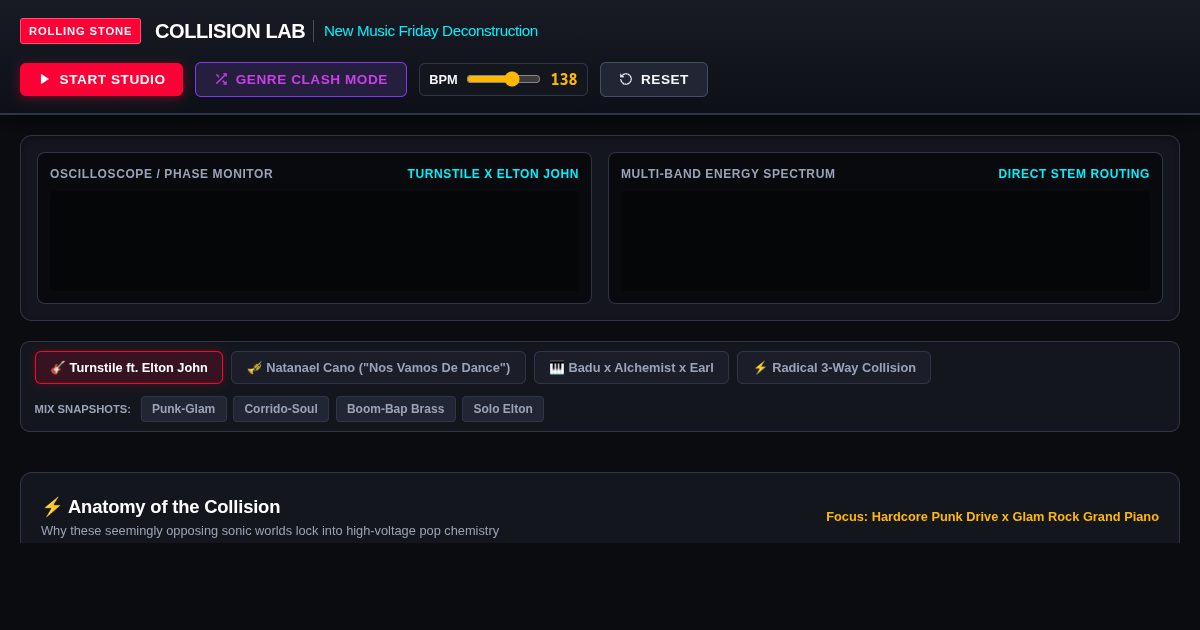Click the Collision Lab title
Viewport: 1200px width, 630px height.
(230, 31)
